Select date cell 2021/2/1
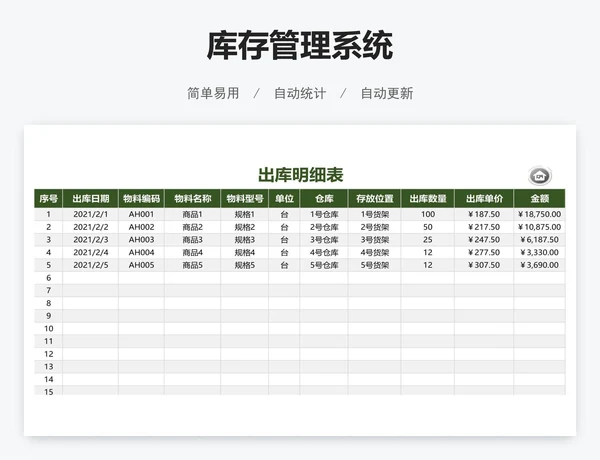 point(91,214)
